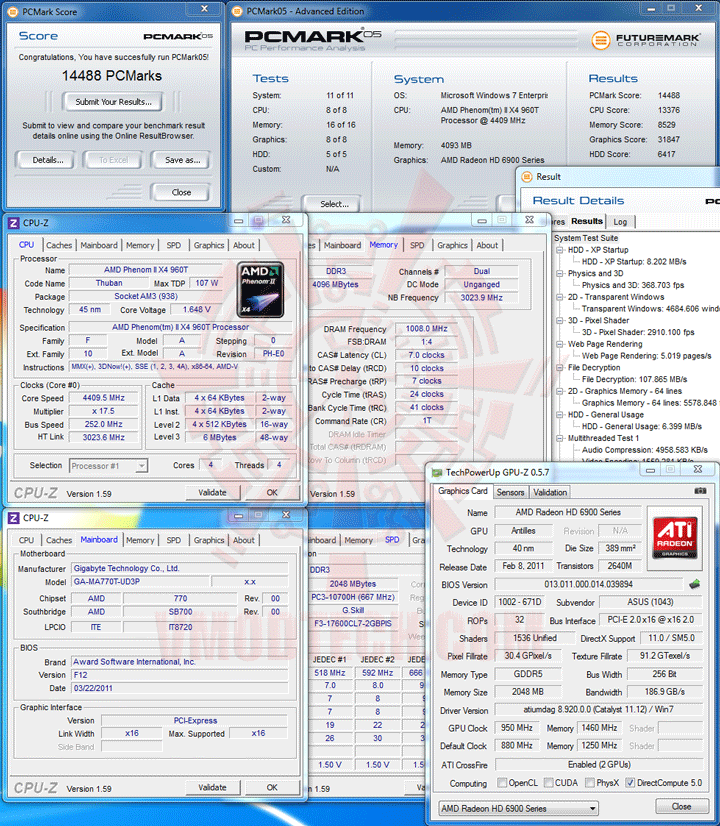Screen dimensions: 720x826
Task: Open the Validation tab in GPU-Z
Action: coord(550,492)
